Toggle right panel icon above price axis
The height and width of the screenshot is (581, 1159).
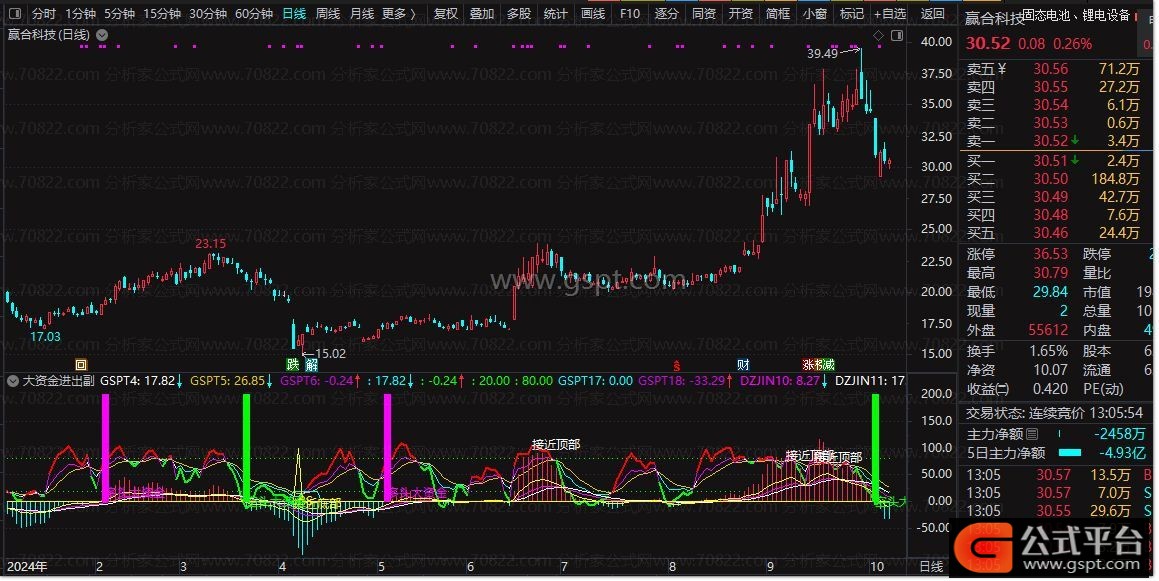[x=896, y=35]
